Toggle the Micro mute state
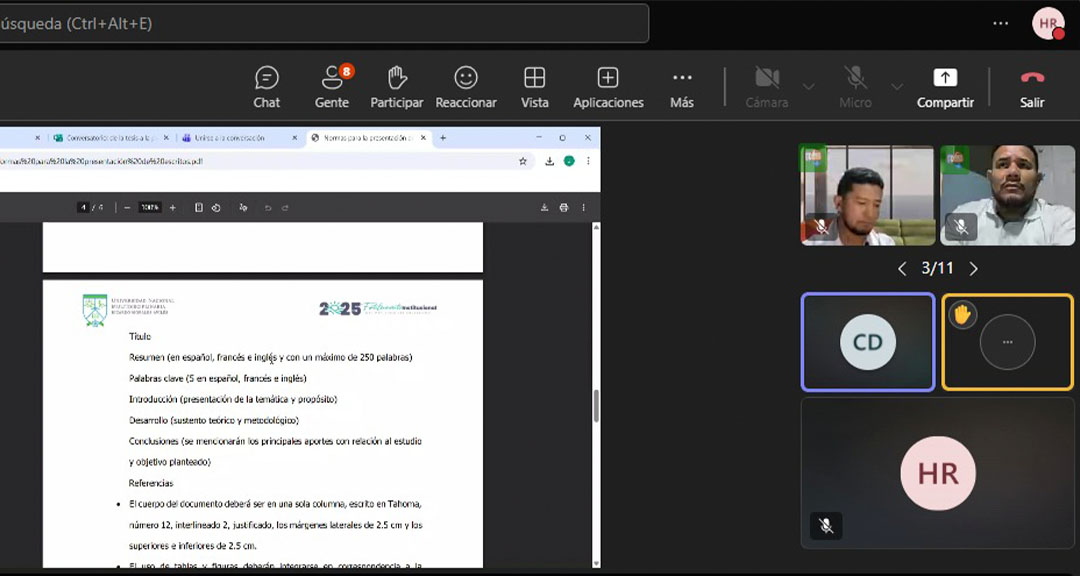1080x576 pixels. (x=855, y=87)
